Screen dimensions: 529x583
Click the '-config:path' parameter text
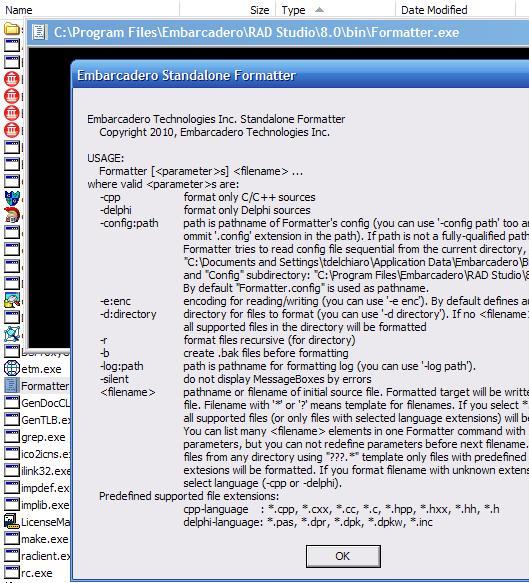pyautogui.click(x=129, y=223)
